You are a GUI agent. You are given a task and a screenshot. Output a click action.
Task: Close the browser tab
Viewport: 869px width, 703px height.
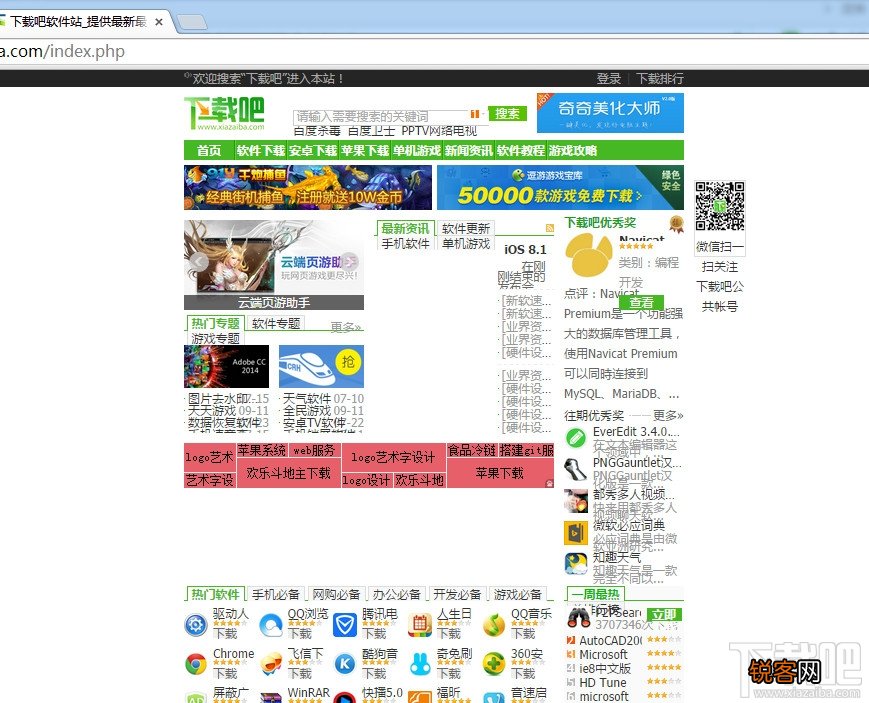click(159, 22)
